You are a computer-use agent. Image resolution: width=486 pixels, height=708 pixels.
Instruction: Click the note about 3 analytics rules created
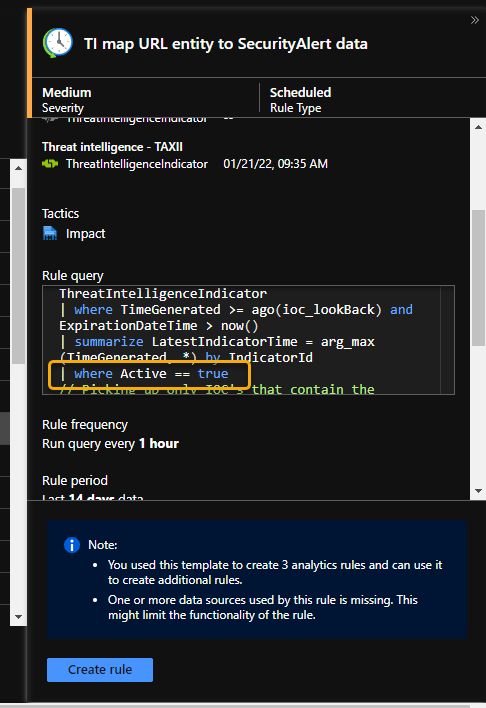coord(275,573)
